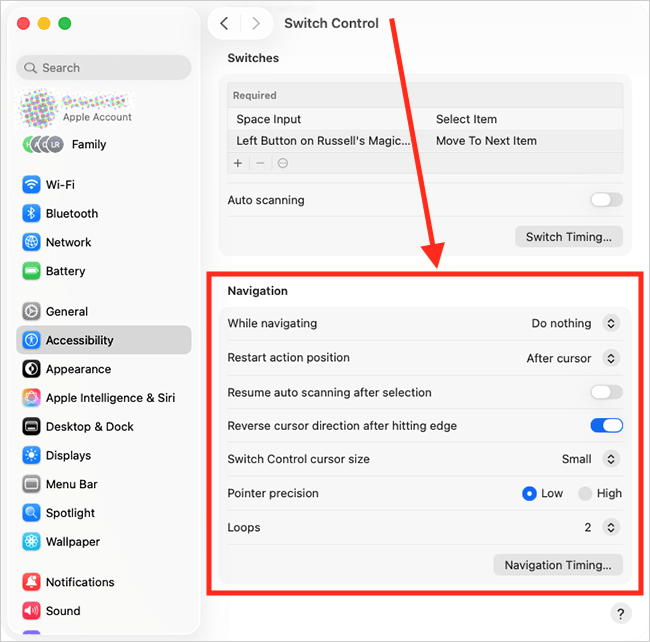
Task: Click the Bluetooth sidebar icon
Action: 31,214
